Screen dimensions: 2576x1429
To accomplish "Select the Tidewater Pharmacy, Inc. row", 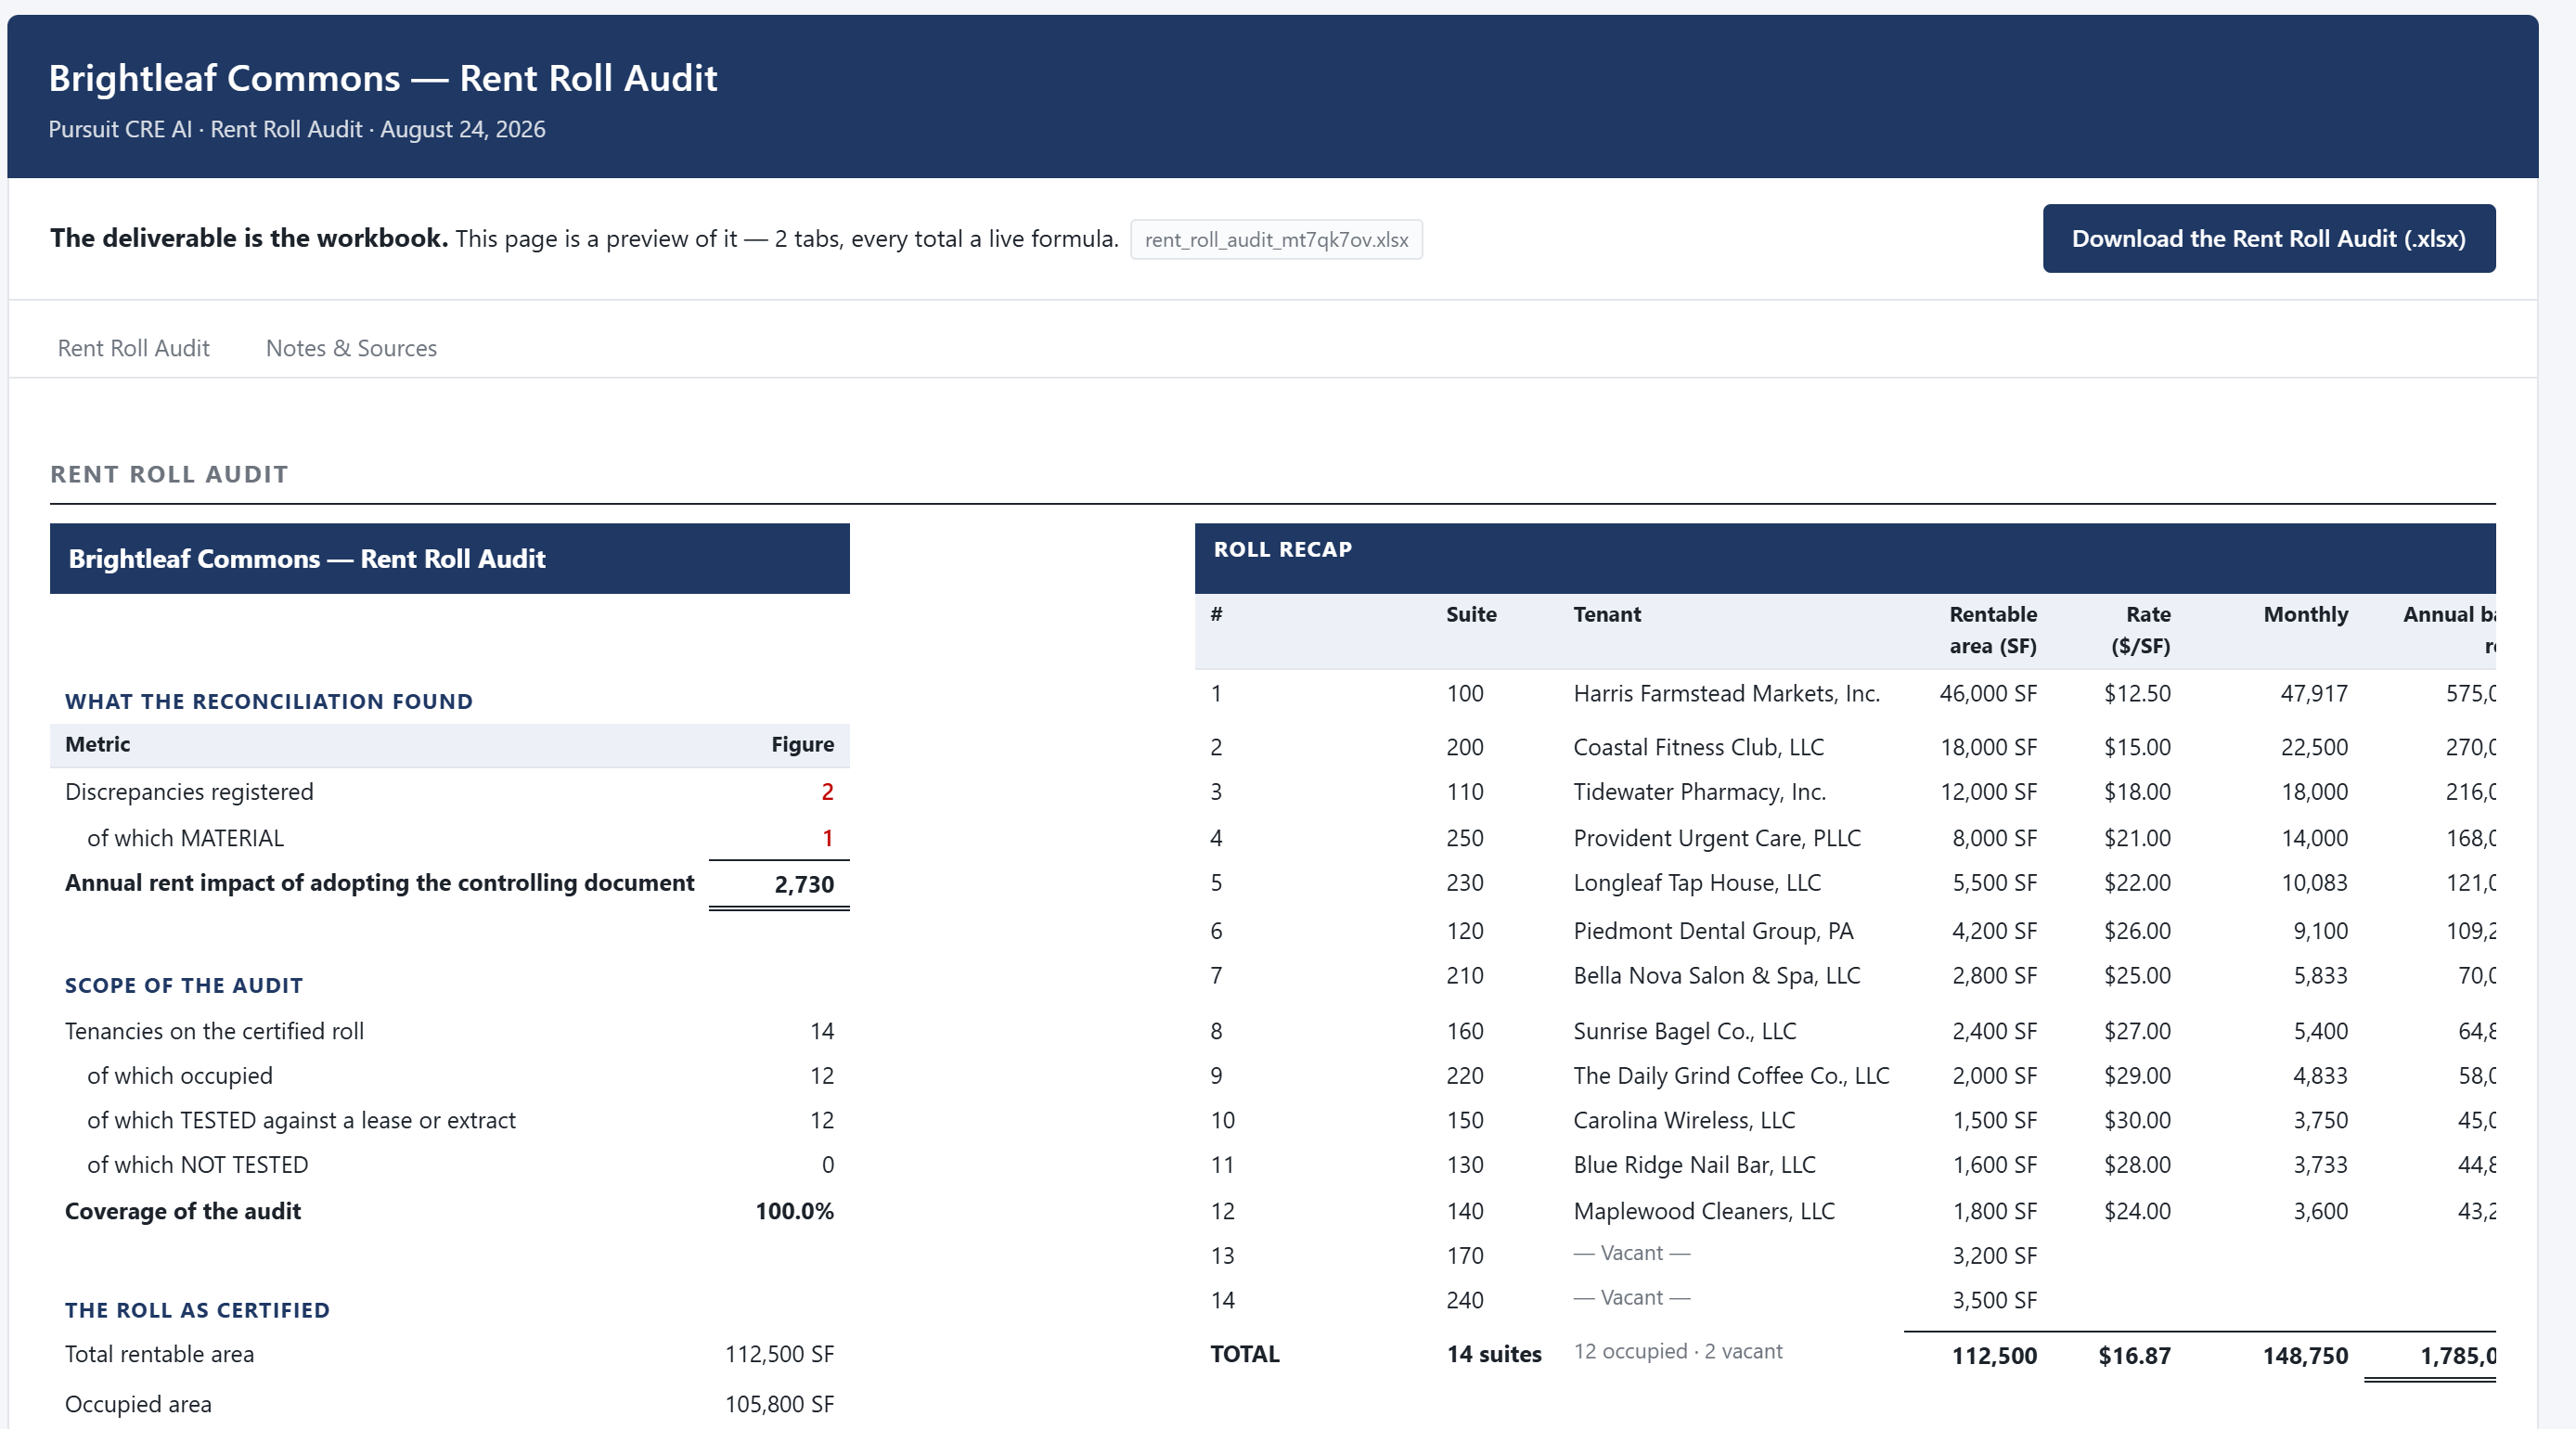I will (1845, 792).
